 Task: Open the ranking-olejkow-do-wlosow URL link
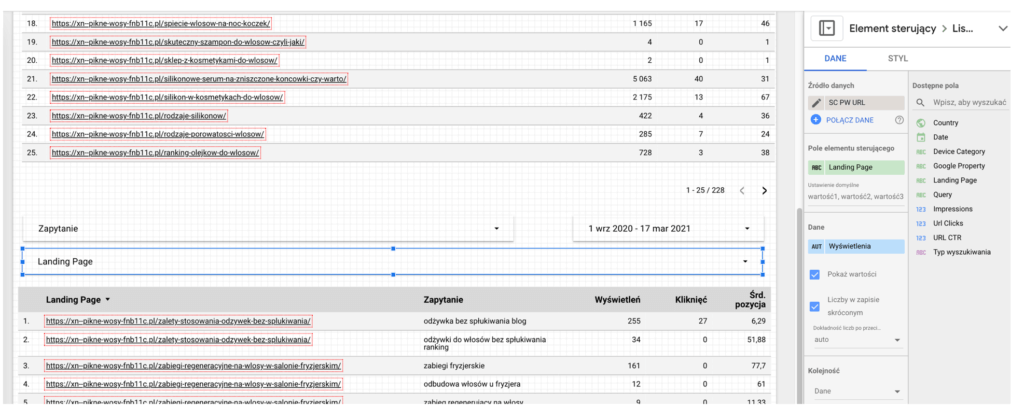[156, 153]
